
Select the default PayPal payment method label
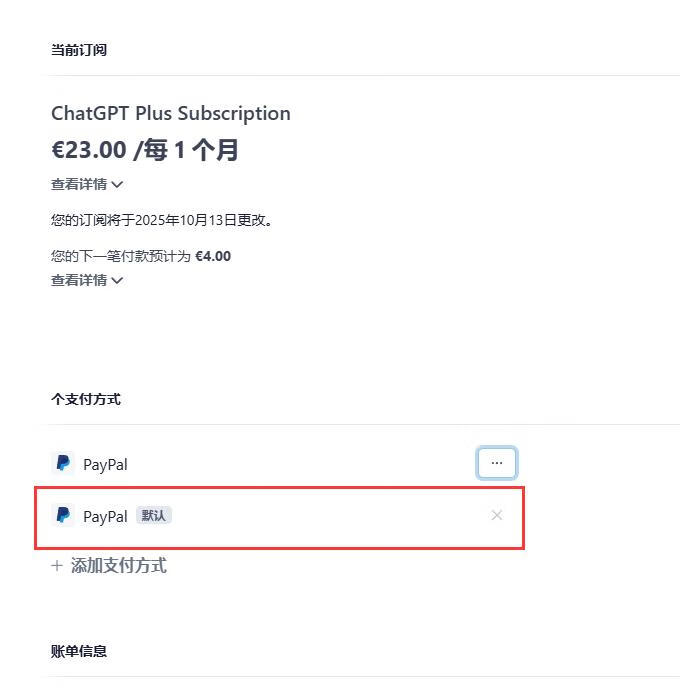coord(105,517)
